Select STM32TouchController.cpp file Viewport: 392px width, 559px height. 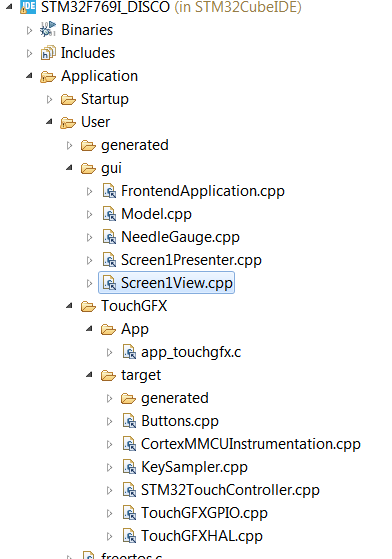230,490
